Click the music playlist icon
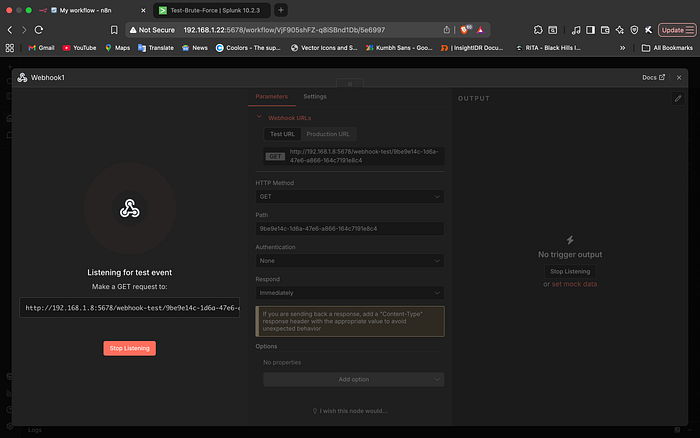The height and width of the screenshot is (438, 700). click(576, 30)
